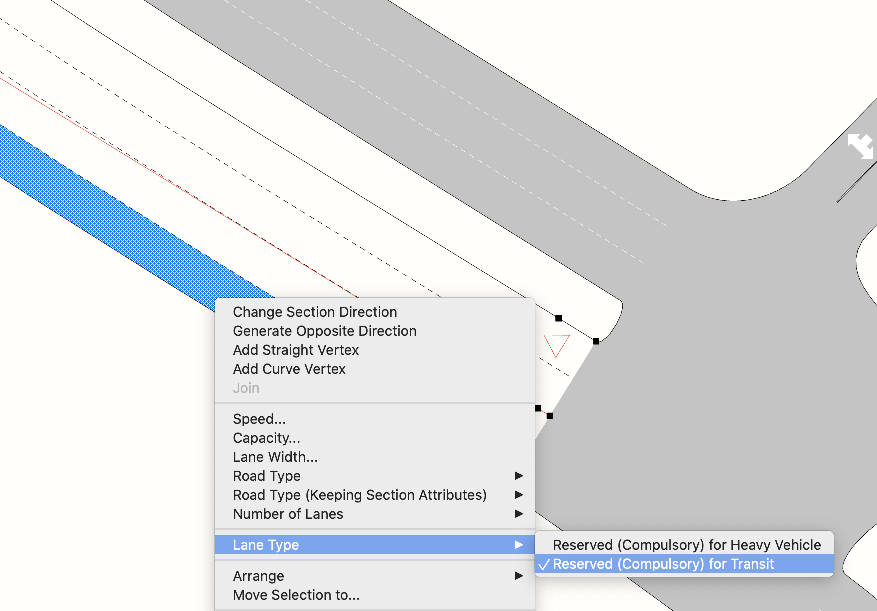Viewport: 877px width, 611px height.
Task: Uncheck Reserved (Compulsory) for Transit
Action: [x=663, y=564]
